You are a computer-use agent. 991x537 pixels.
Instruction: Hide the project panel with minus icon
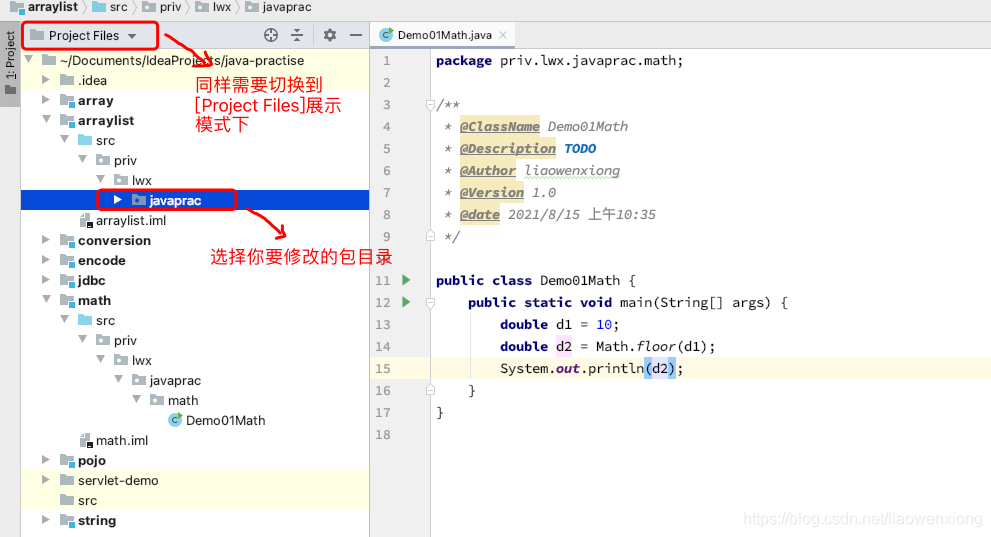pyautogui.click(x=356, y=35)
